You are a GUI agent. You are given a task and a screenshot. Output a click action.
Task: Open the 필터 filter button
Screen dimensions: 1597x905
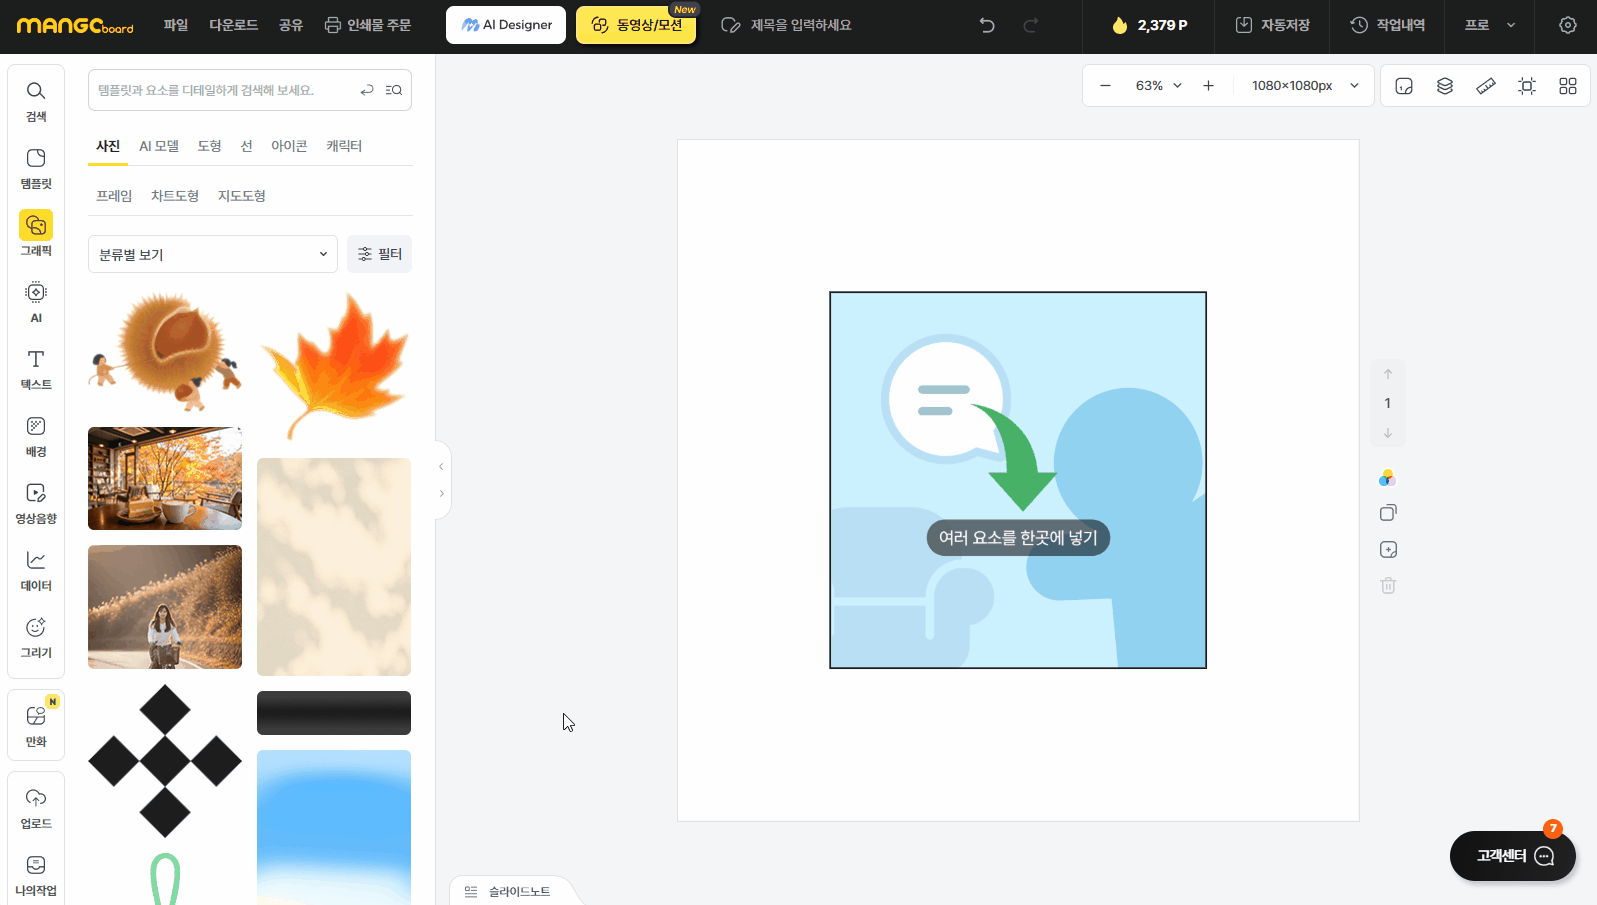coord(380,254)
